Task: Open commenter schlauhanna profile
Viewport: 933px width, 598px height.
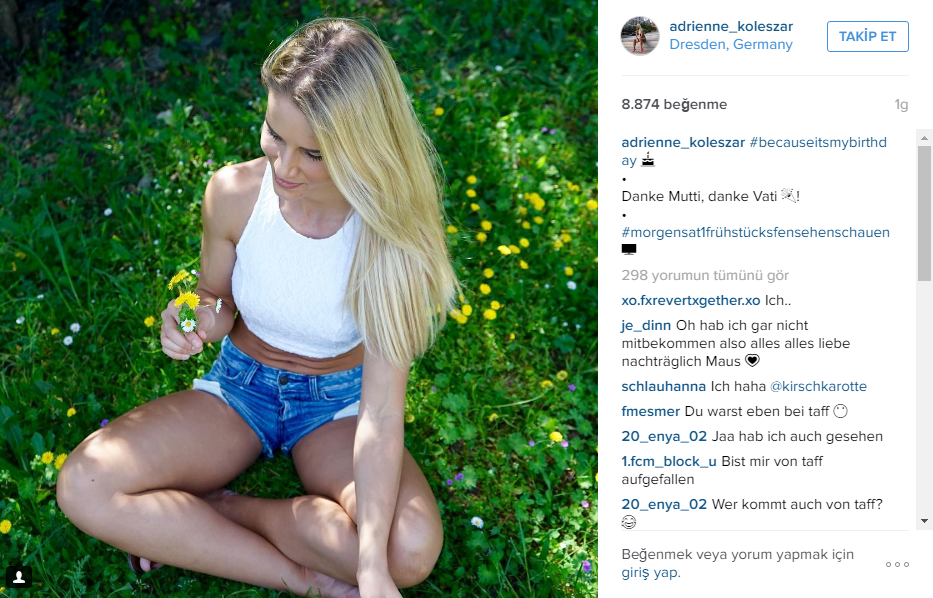Action: click(663, 386)
